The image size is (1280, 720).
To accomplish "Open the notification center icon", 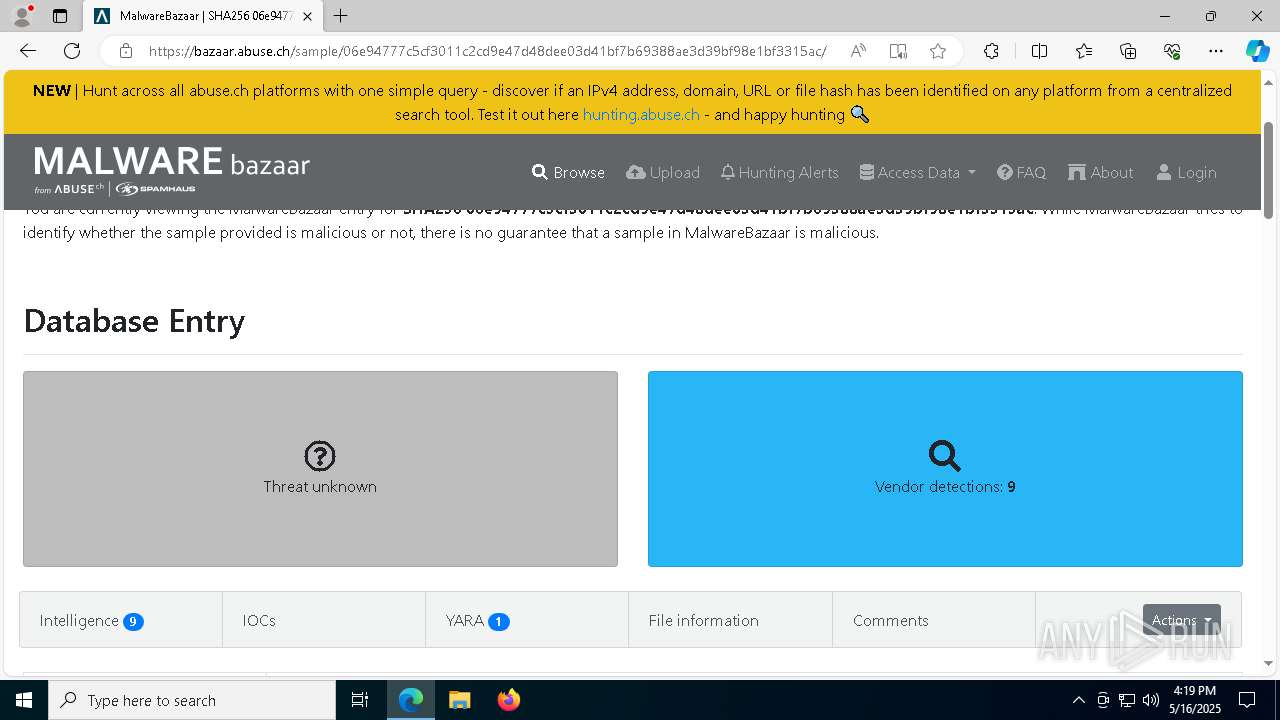I will click(x=1247, y=700).
